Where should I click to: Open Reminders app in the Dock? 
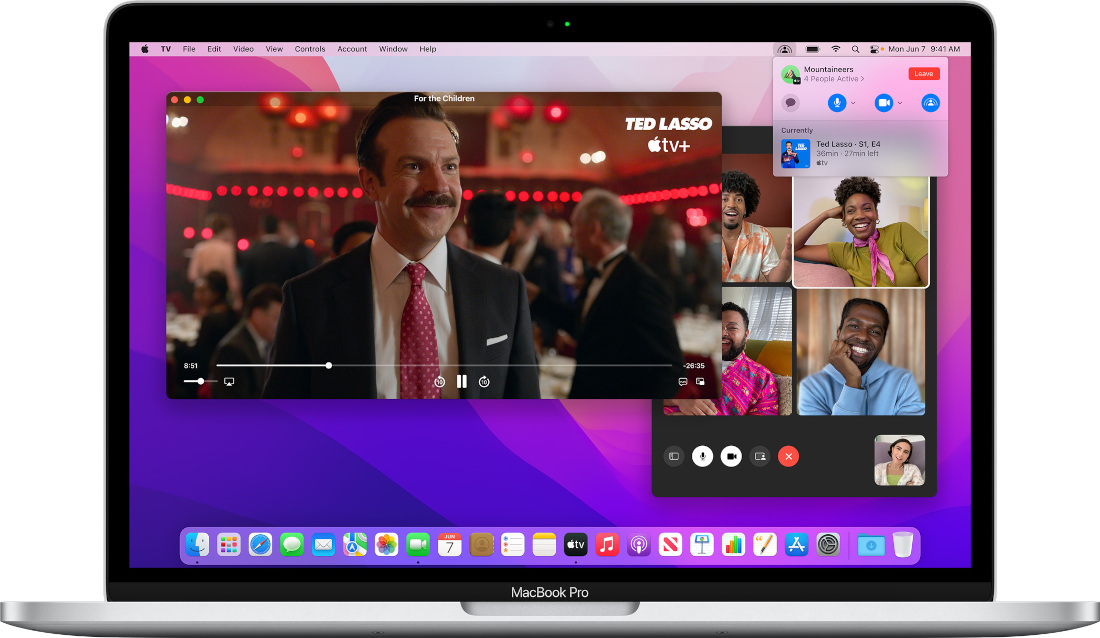click(x=513, y=545)
